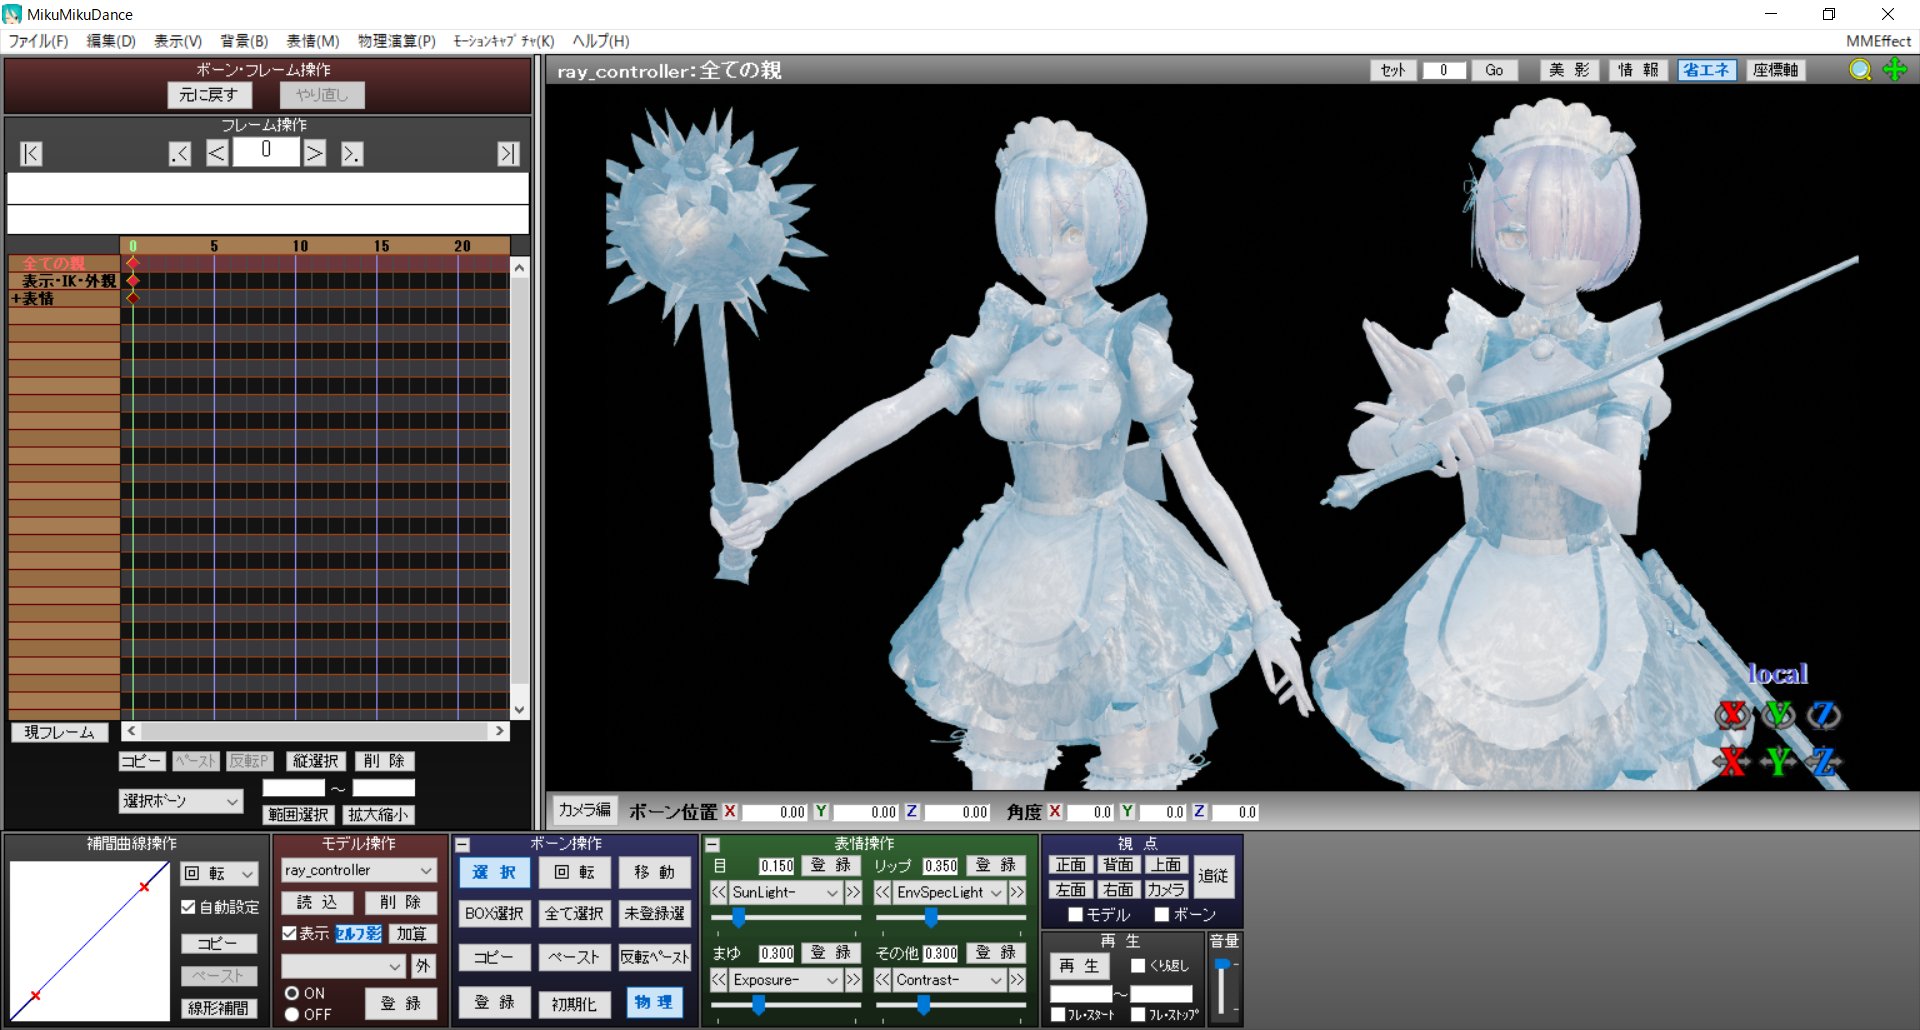Click 省エネ toggle button

(1706, 70)
